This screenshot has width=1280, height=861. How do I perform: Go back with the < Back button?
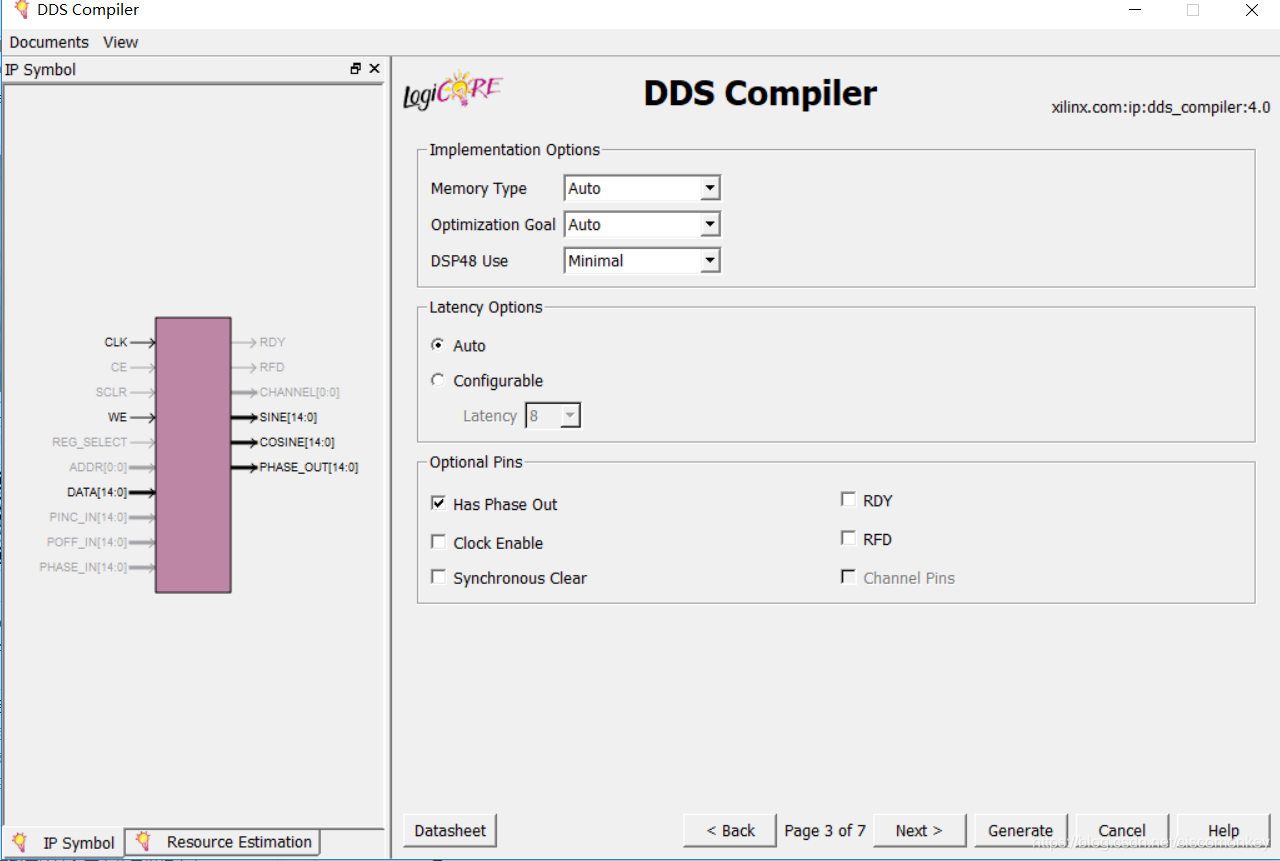pyautogui.click(x=730, y=830)
